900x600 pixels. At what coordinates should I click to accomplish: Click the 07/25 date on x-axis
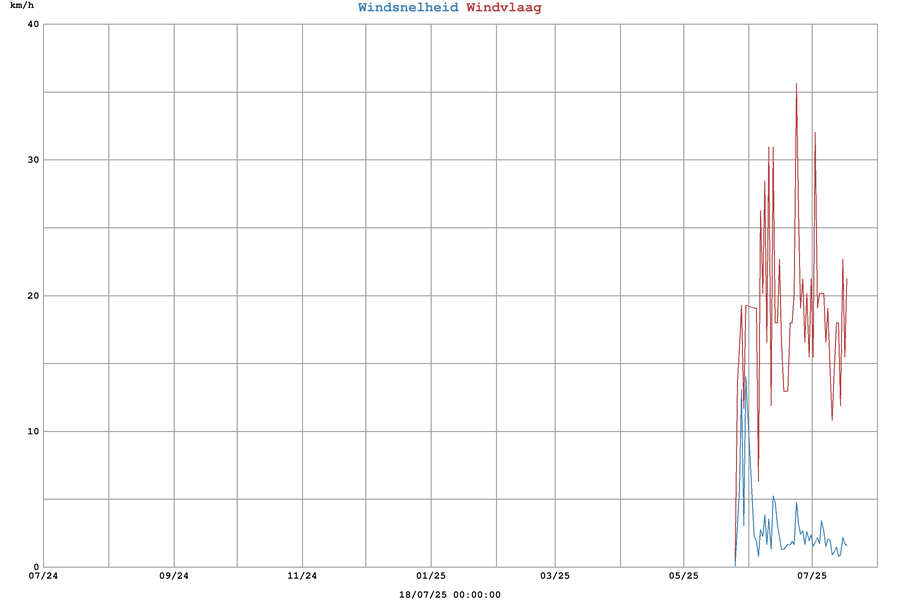pos(812,576)
